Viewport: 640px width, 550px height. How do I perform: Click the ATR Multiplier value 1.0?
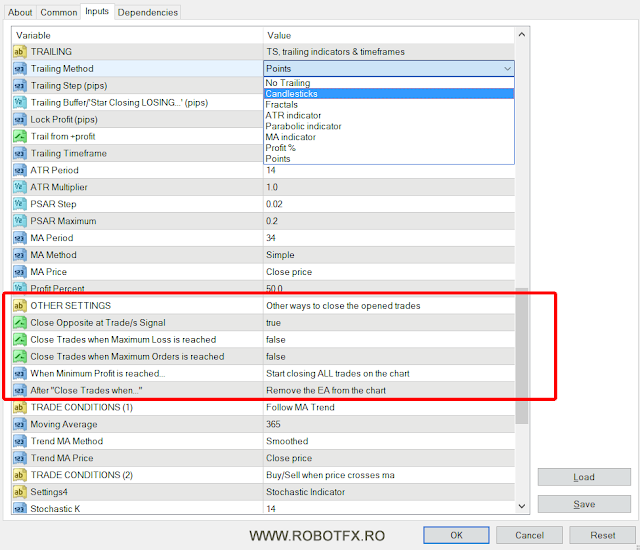272,187
